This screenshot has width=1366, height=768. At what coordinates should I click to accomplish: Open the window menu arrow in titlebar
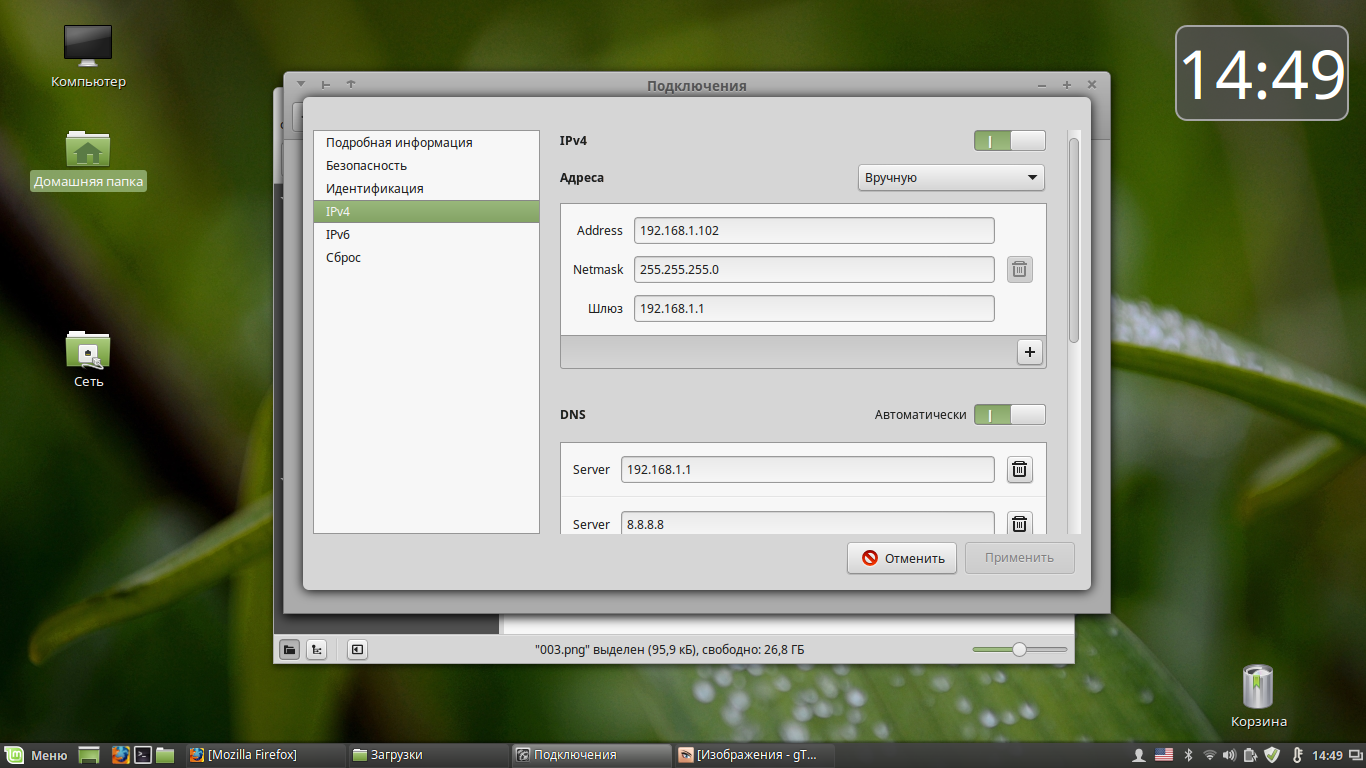[301, 85]
